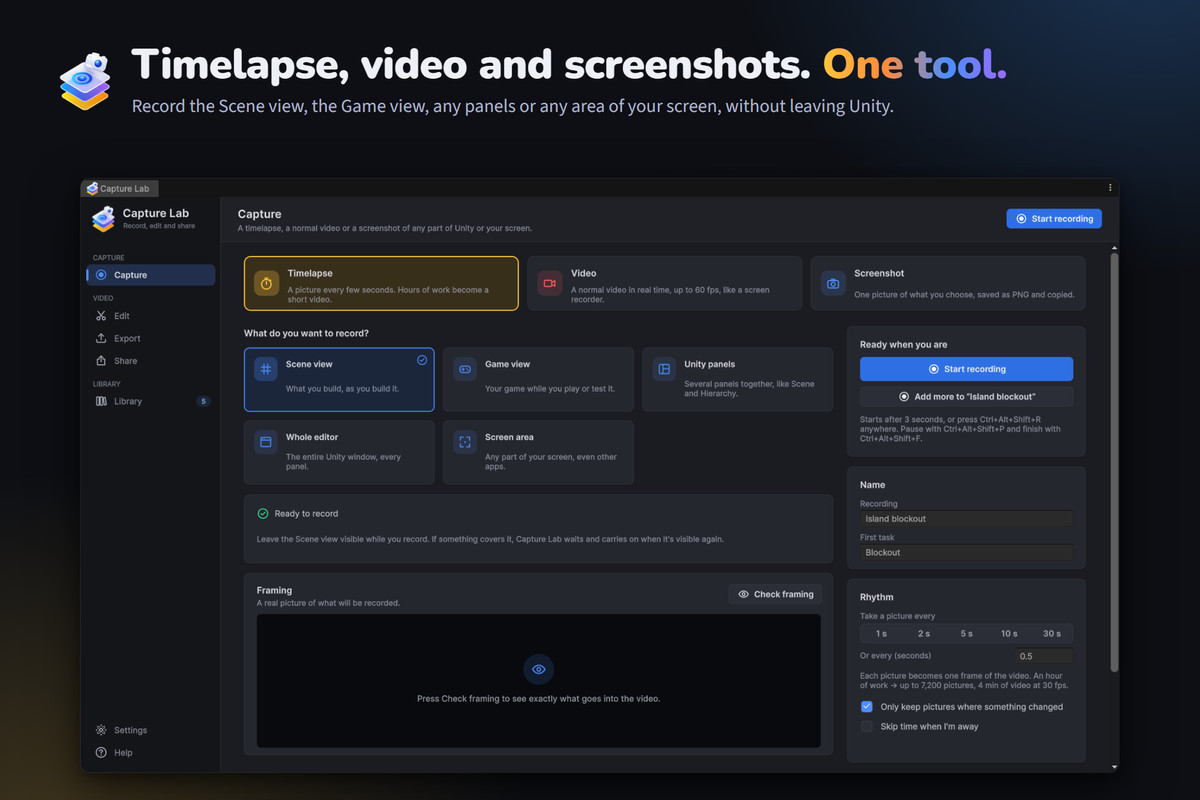Viewport: 1200px width, 800px height.
Task: Click the Scene view grid icon
Action: coord(265,370)
